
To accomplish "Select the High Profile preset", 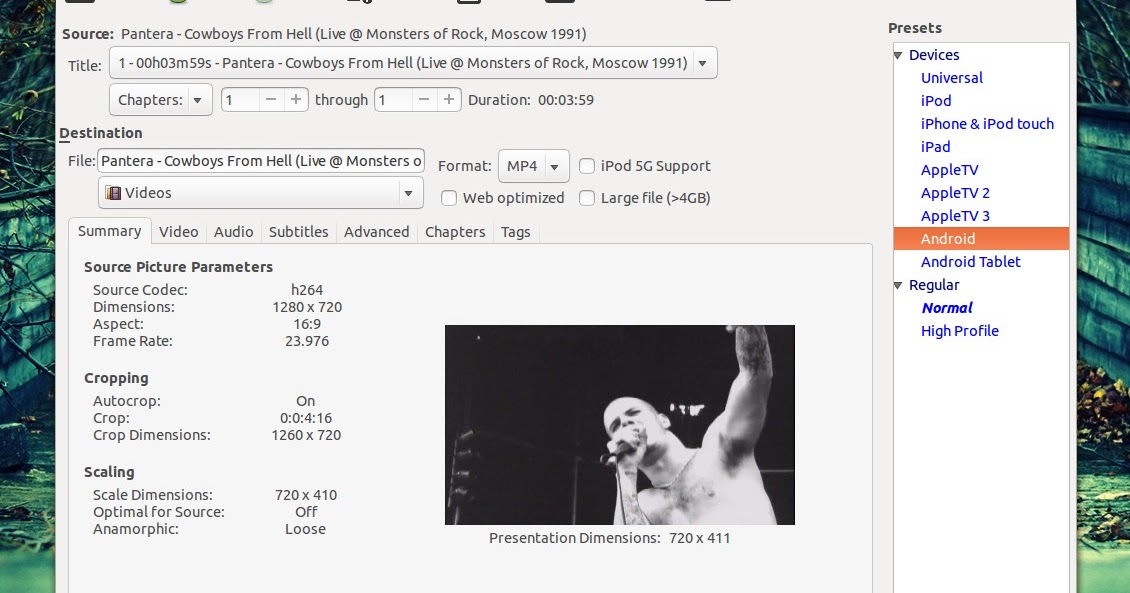I will pyautogui.click(x=960, y=330).
